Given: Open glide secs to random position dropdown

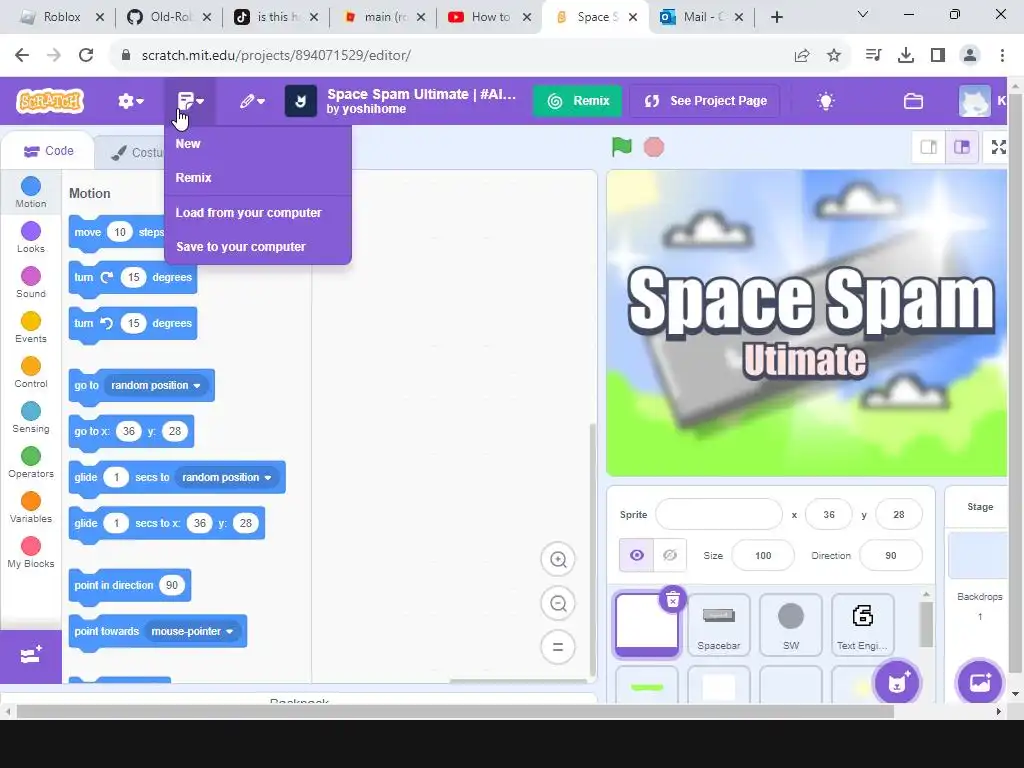Looking at the screenshot, I should 226,477.
